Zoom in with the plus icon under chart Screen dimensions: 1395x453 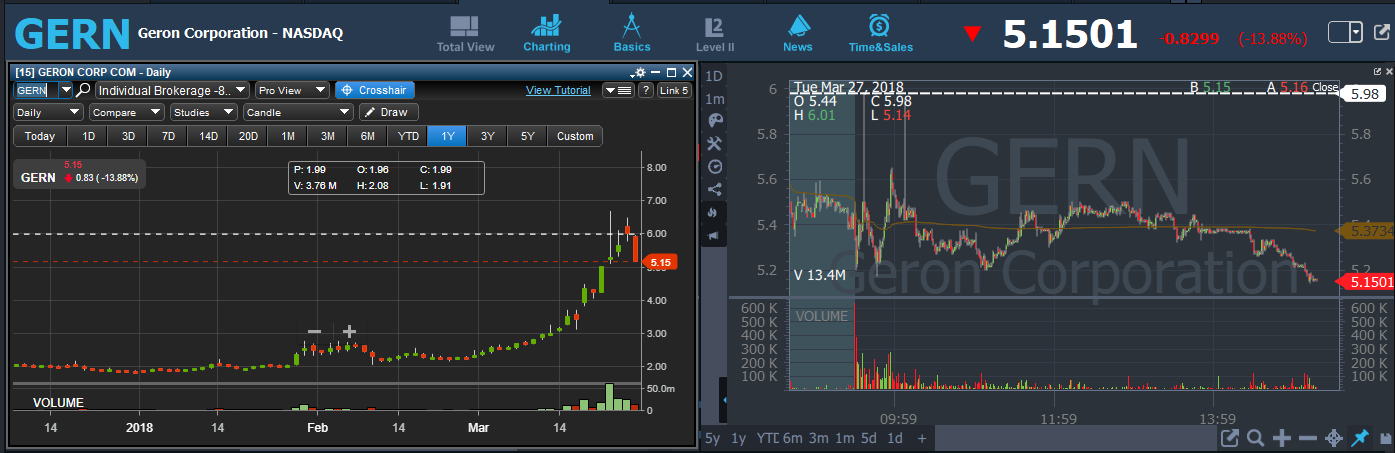[x=1282, y=438]
